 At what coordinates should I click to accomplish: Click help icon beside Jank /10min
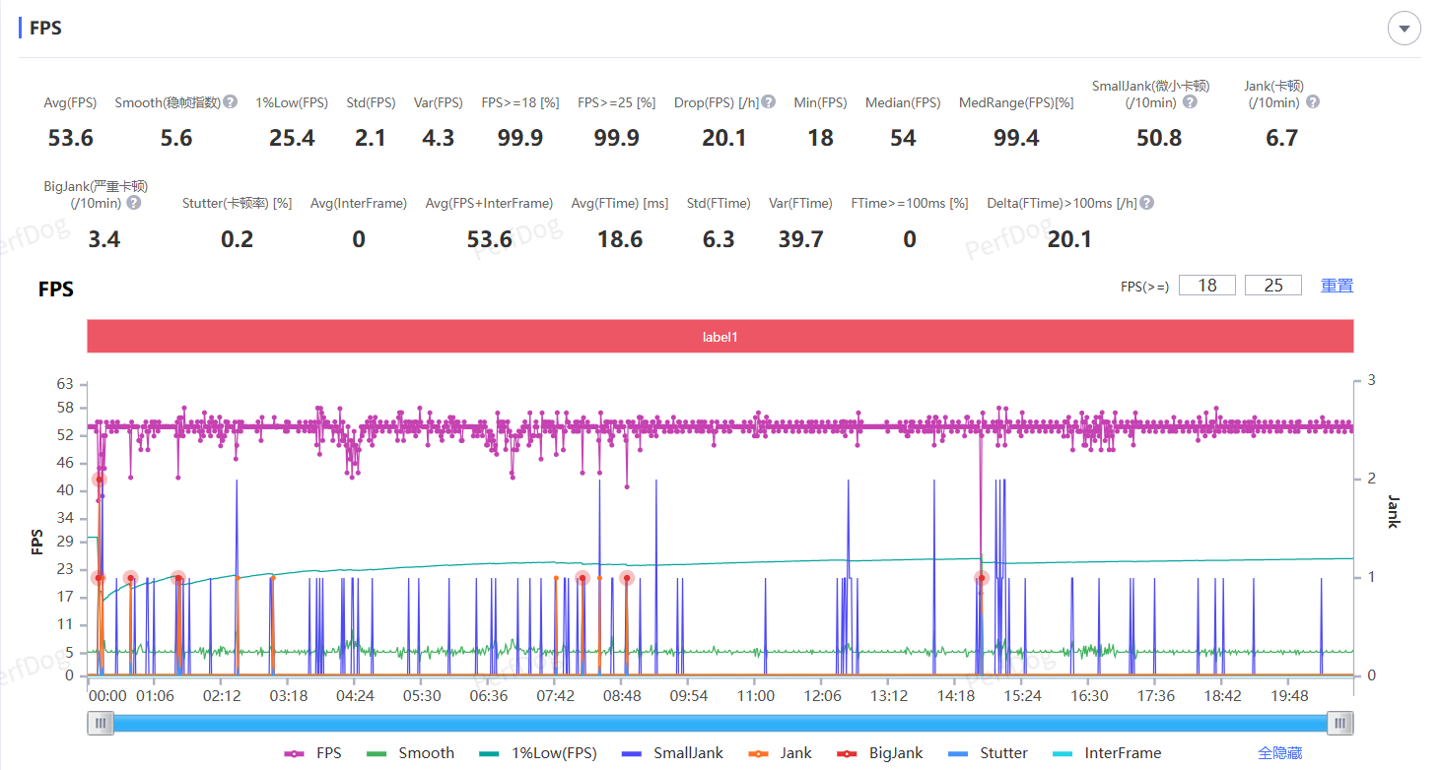point(1313,102)
